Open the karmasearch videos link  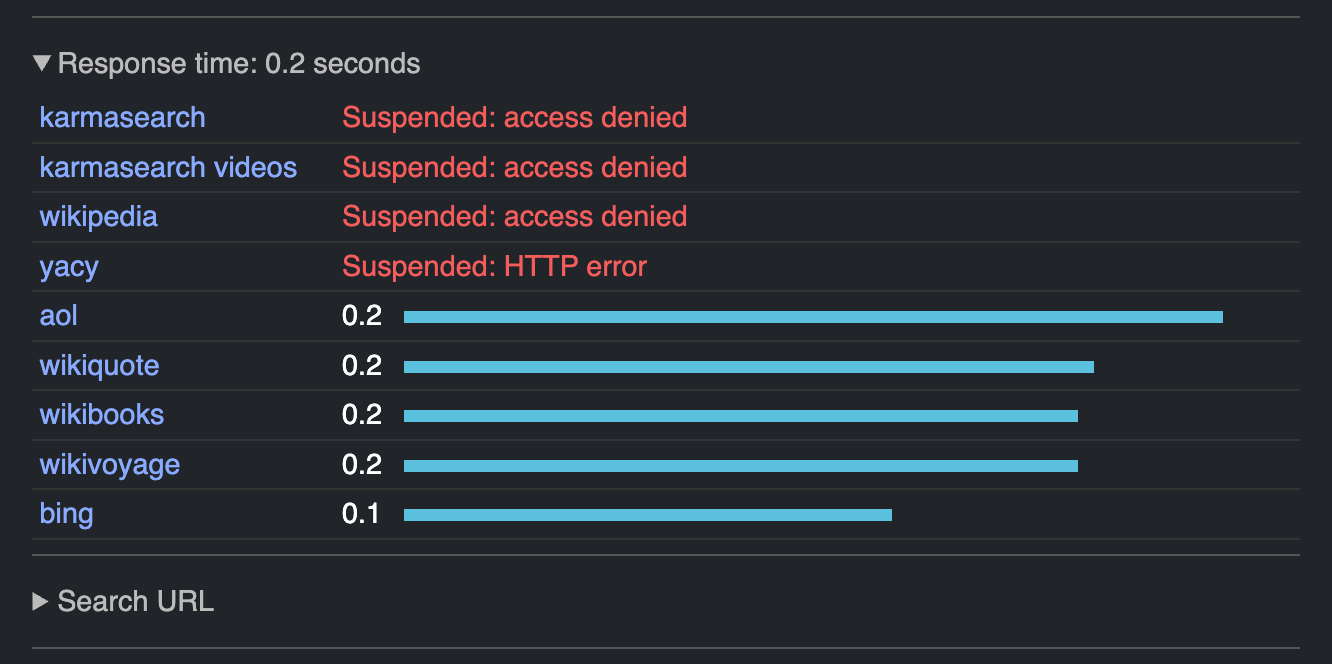pos(168,167)
